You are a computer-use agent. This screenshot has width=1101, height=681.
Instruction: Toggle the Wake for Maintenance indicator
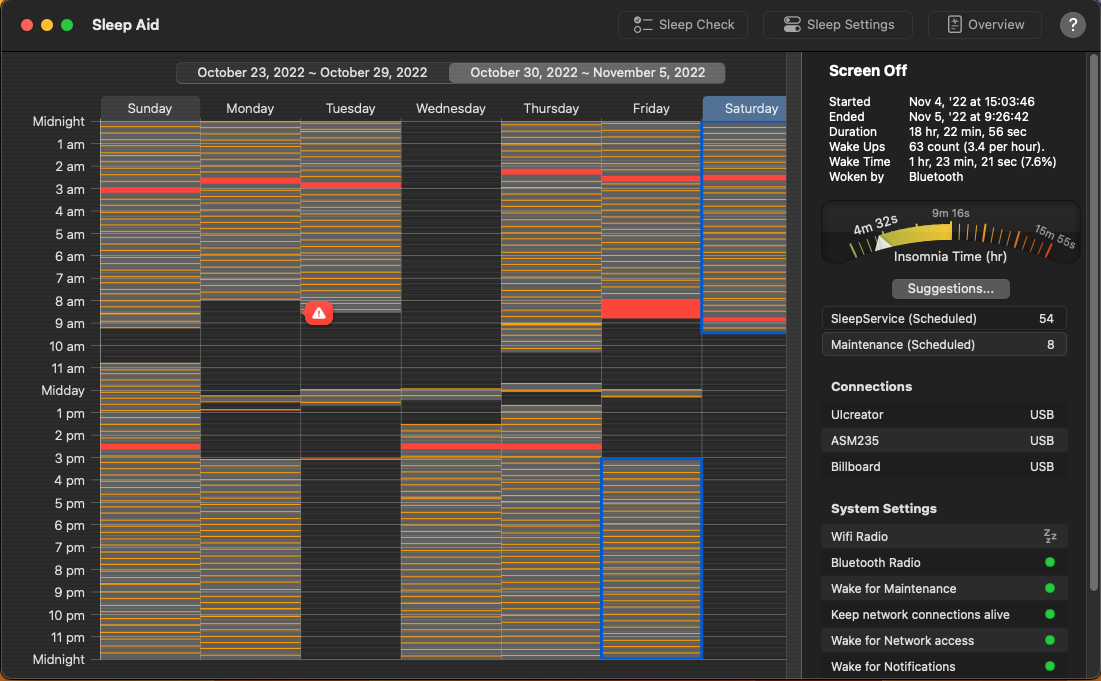tap(1050, 588)
